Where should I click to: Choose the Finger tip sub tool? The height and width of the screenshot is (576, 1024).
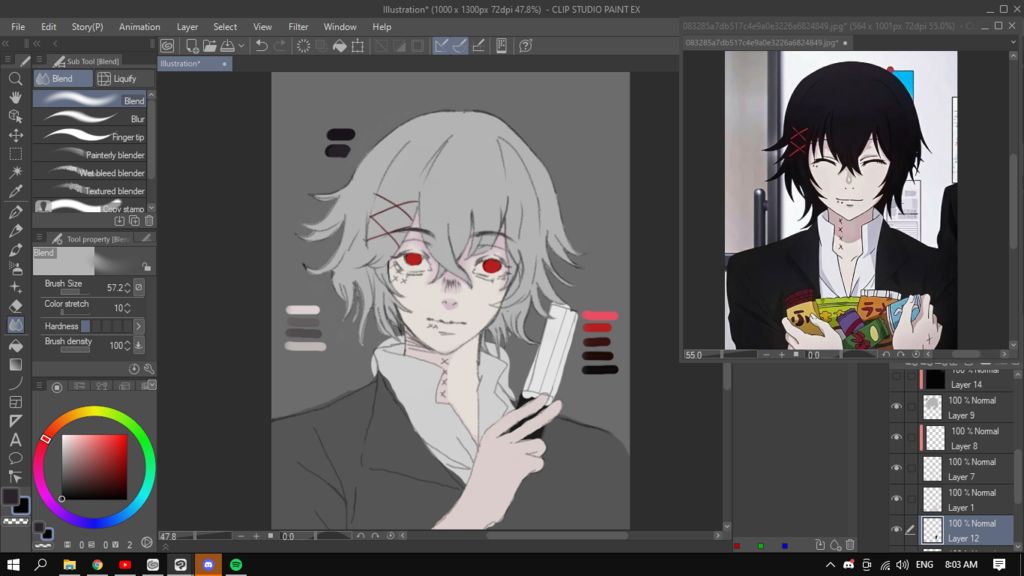[90, 136]
